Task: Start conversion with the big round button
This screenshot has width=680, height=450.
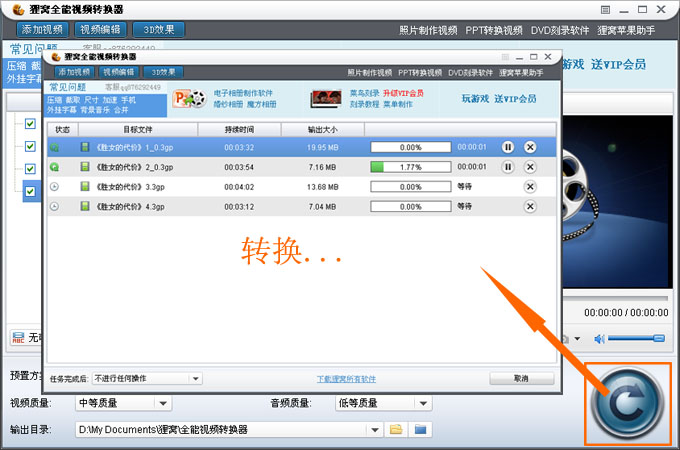Action: 627,403
